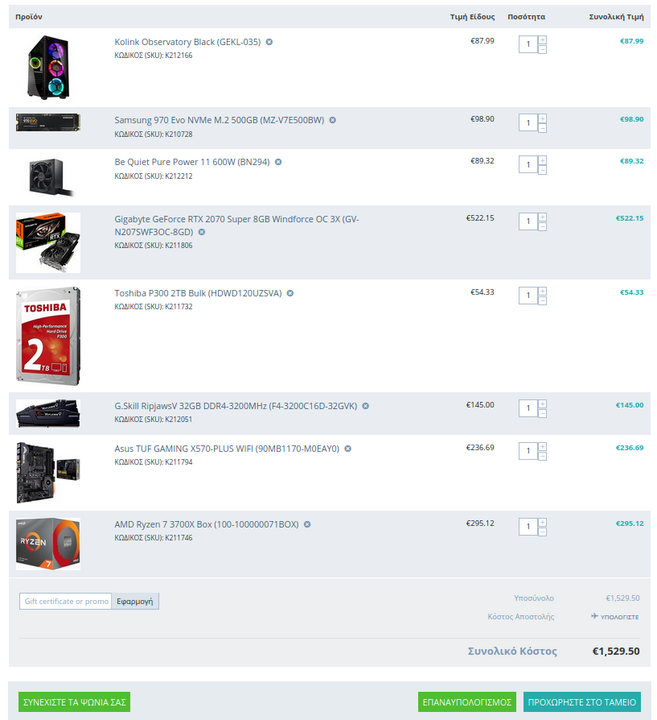
Task: Click the Εφαρμογή promo code button
Action: point(135,601)
